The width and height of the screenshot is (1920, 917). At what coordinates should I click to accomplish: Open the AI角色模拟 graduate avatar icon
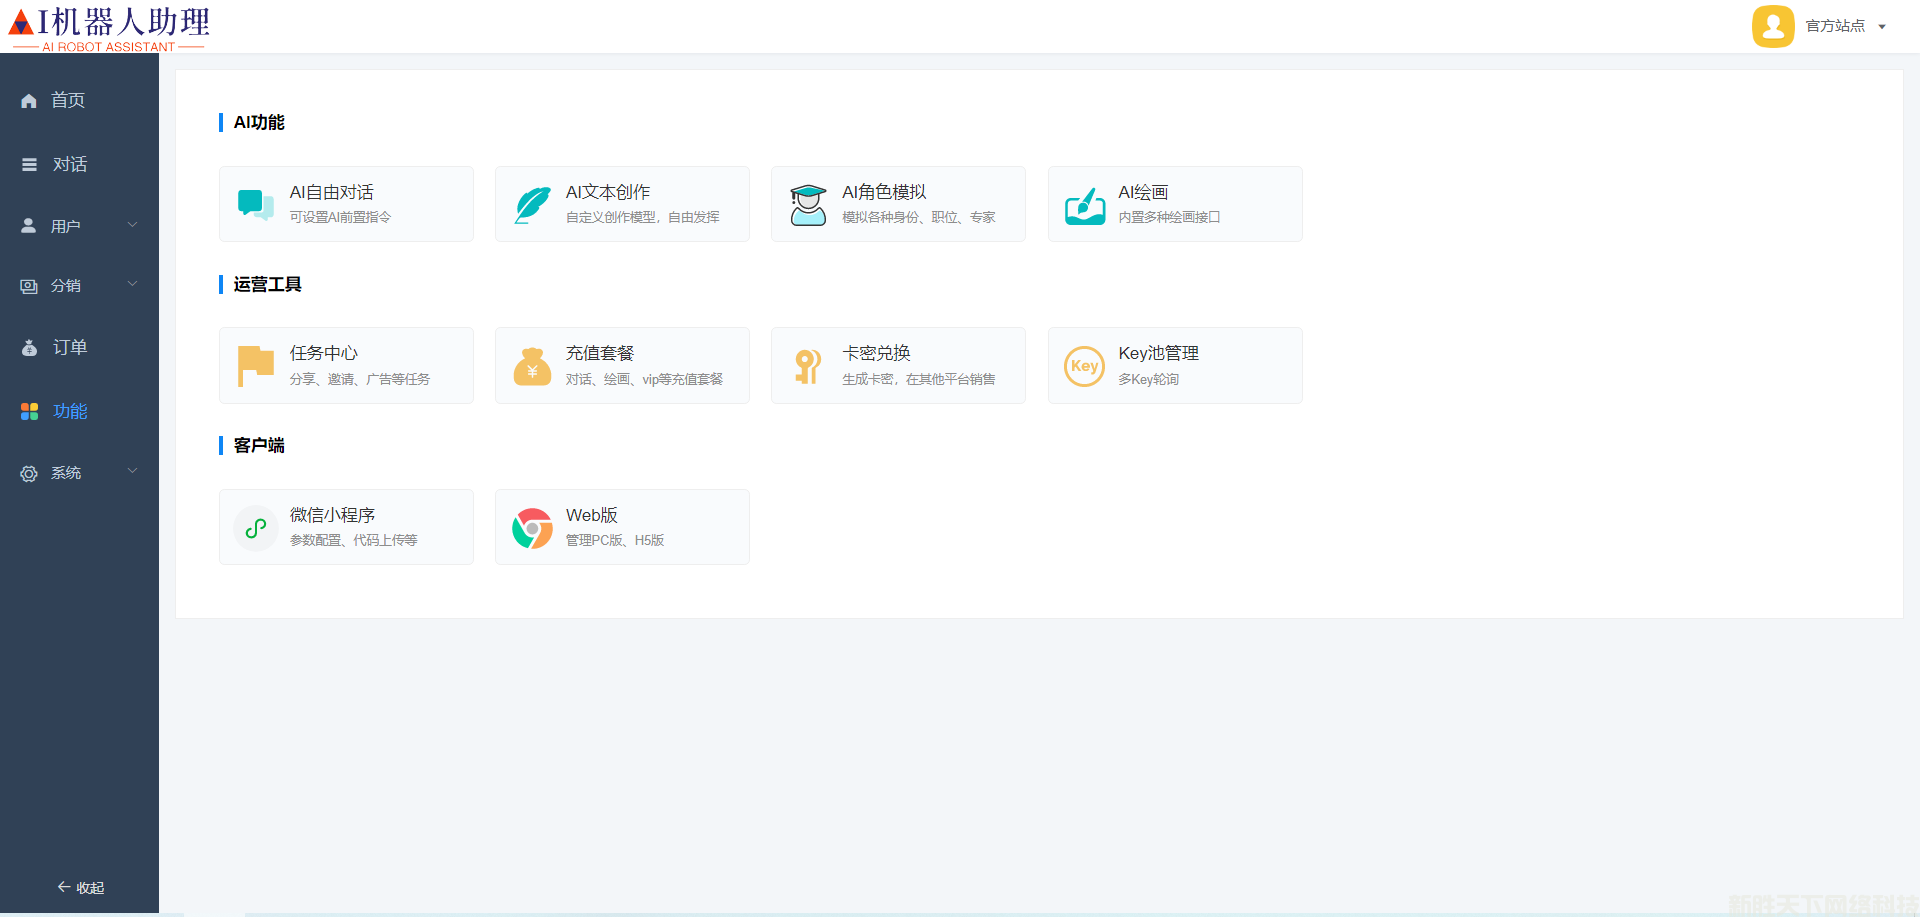(808, 204)
